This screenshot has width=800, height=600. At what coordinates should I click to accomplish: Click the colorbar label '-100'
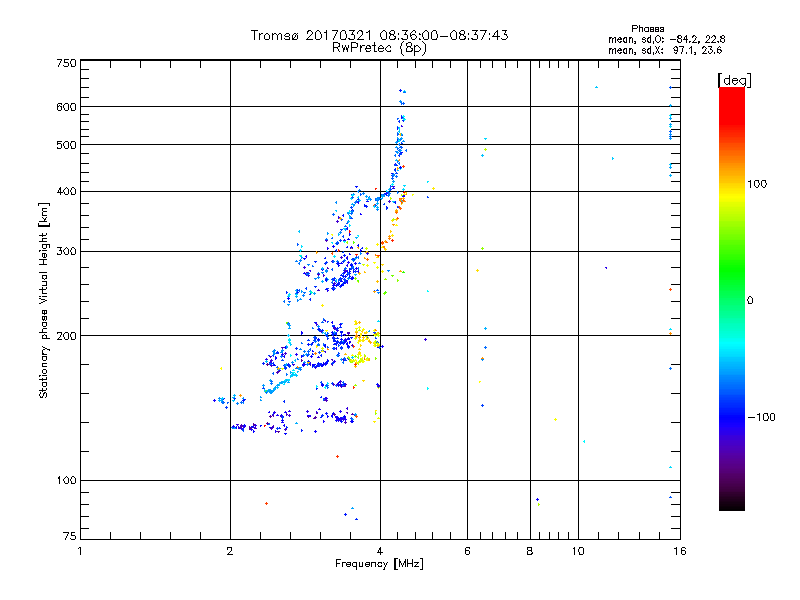pos(761,417)
